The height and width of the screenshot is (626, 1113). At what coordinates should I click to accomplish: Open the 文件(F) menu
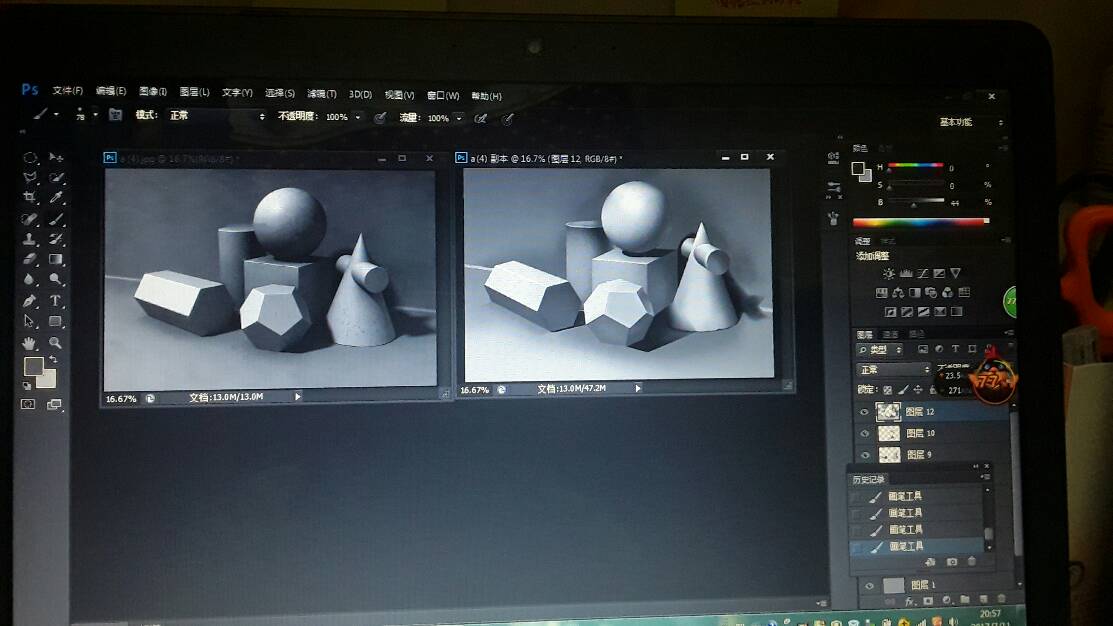(x=67, y=91)
